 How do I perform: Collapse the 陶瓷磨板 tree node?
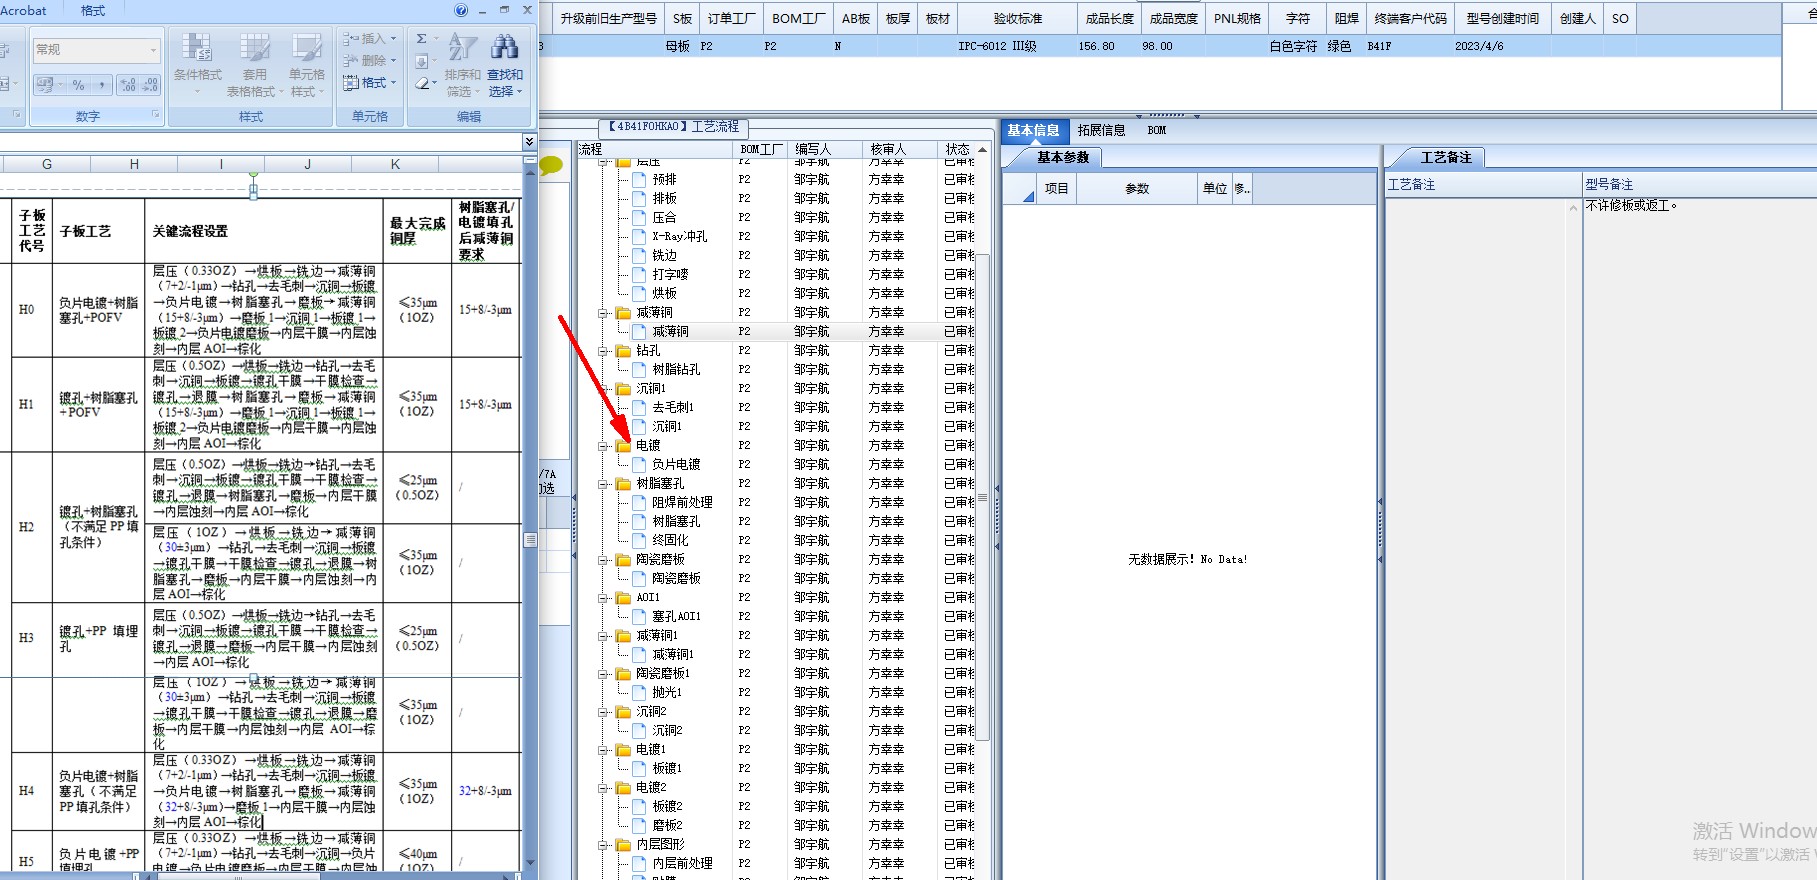(604, 560)
